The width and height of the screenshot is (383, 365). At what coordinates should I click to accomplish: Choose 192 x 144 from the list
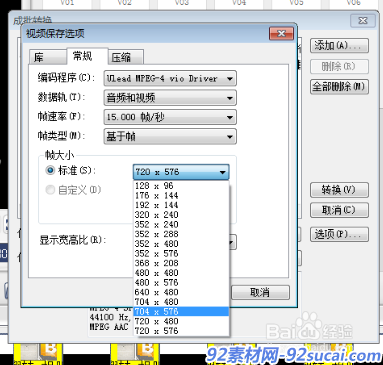(181, 205)
